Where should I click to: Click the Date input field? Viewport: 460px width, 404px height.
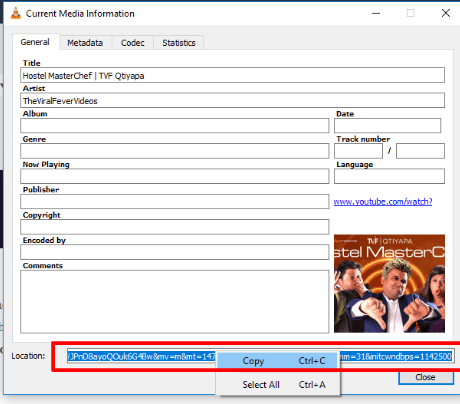(387, 126)
